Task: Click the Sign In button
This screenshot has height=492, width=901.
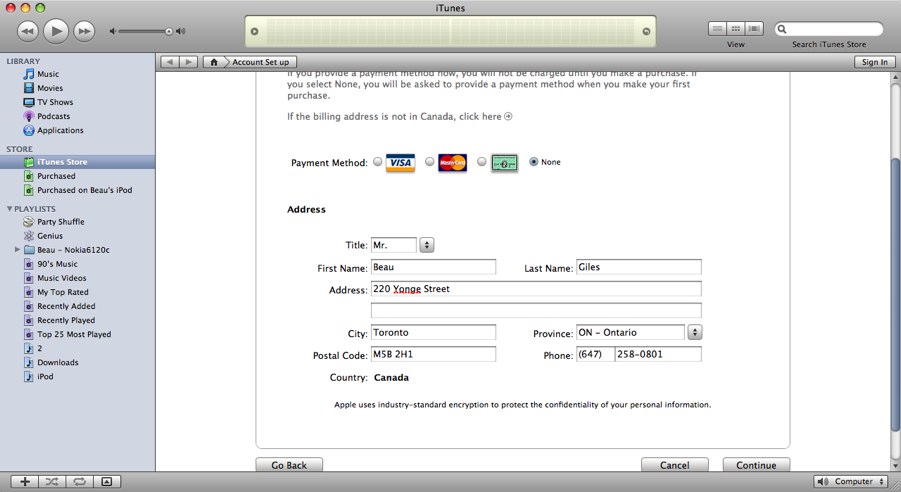Action: [875, 62]
